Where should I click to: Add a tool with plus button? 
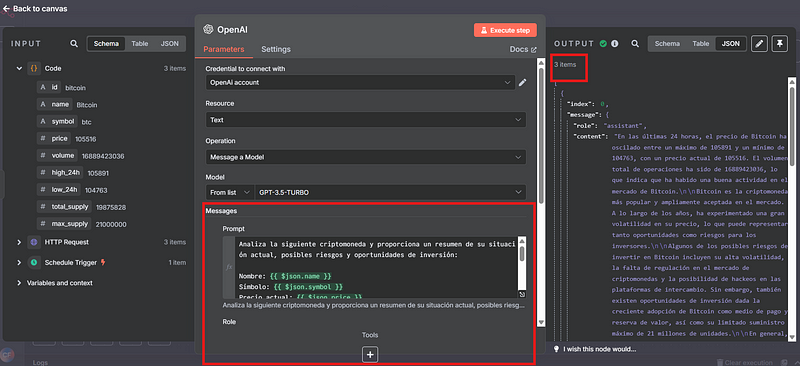(370, 354)
